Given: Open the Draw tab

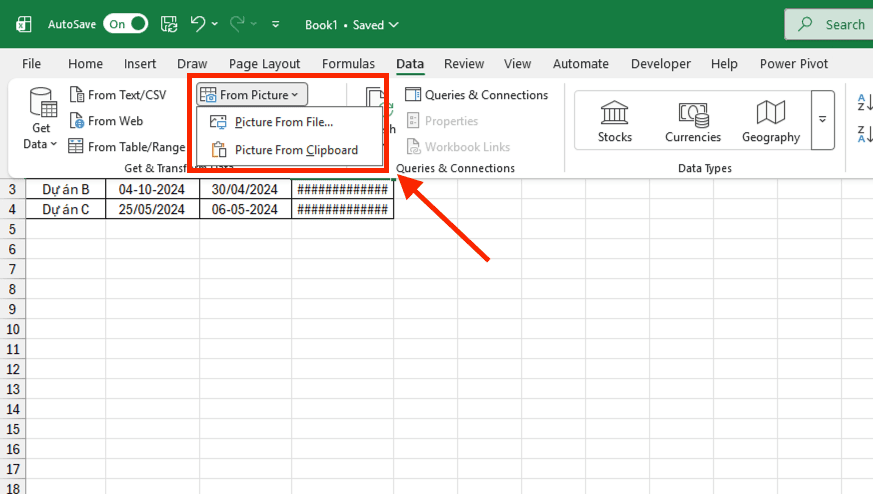Looking at the screenshot, I should pos(192,63).
